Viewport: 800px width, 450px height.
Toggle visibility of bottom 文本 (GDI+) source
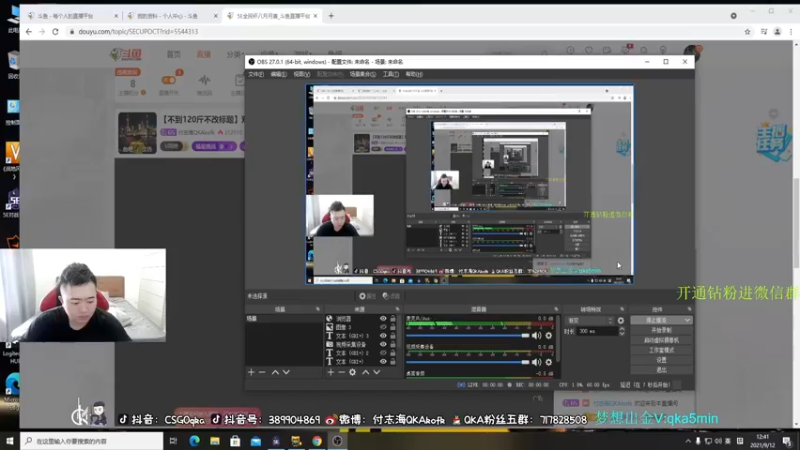(x=383, y=361)
